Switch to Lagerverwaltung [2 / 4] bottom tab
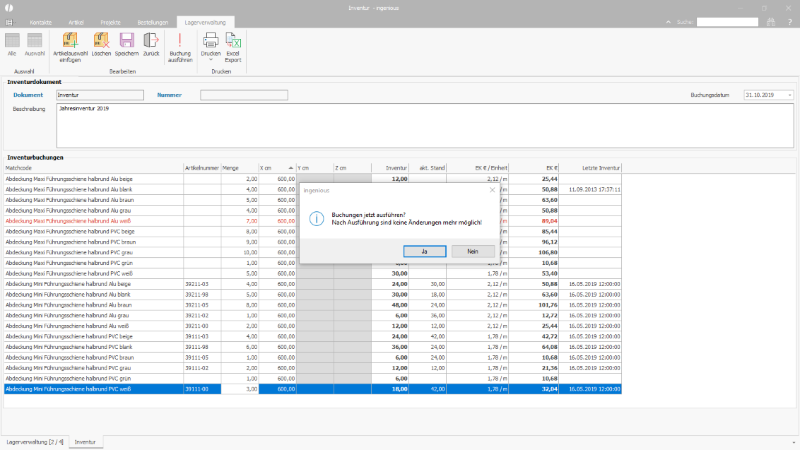The width and height of the screenshot is (800, 450). point(35,442)
